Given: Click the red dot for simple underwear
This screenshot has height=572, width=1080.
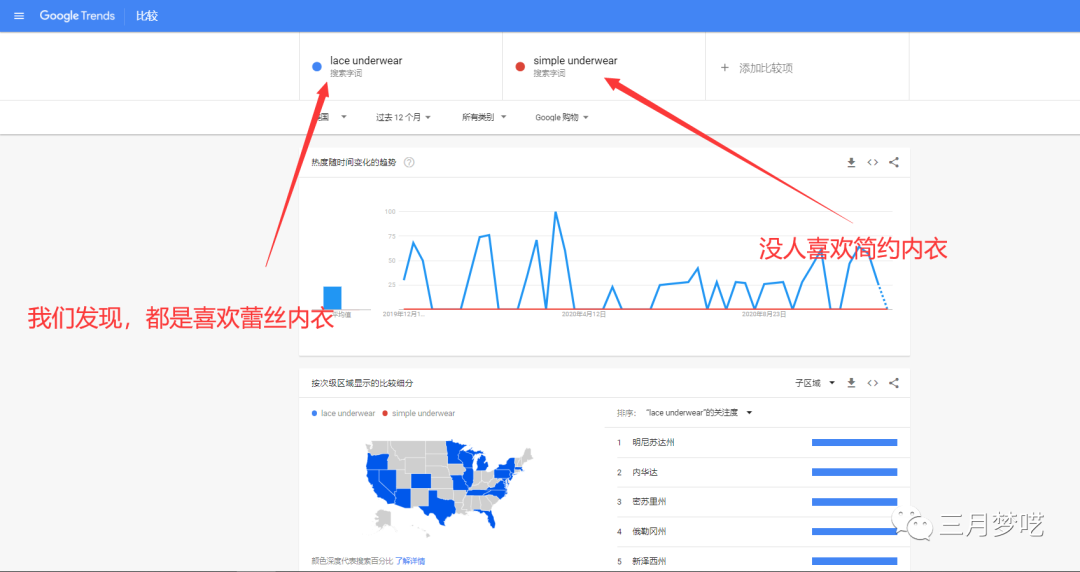Looking at the screenshot, I should click(x=520, y=67).
